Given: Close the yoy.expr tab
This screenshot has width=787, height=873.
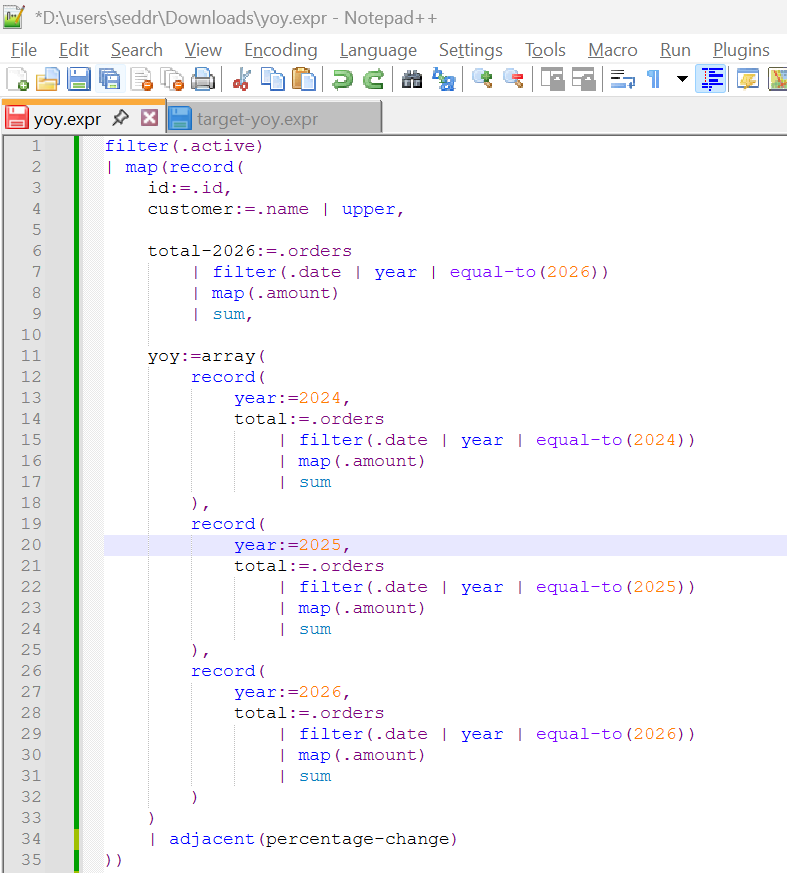Looking at the screenshot, I should (x=149, y=117).
